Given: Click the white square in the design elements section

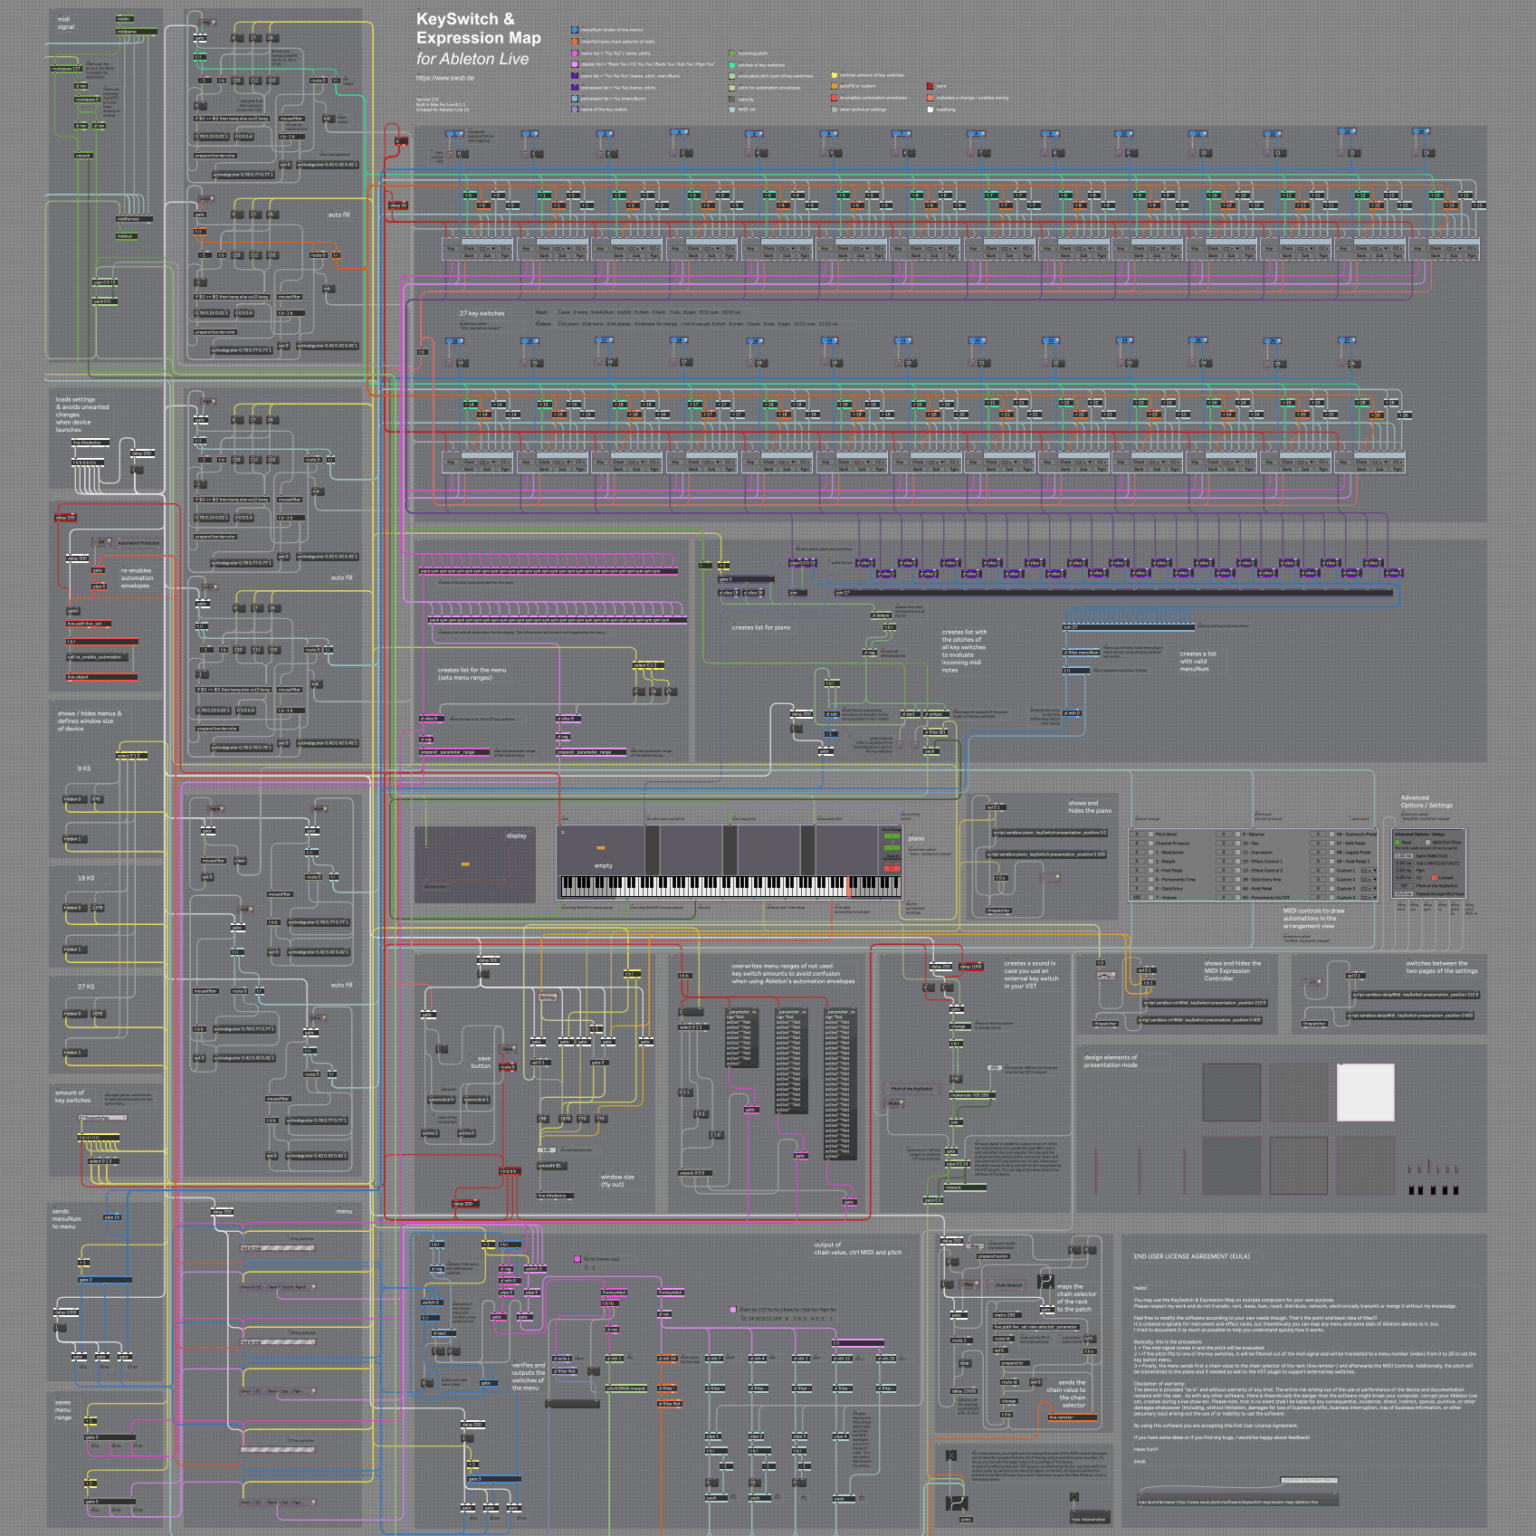Looking at the screenshot, I should click(1367, 1090).
